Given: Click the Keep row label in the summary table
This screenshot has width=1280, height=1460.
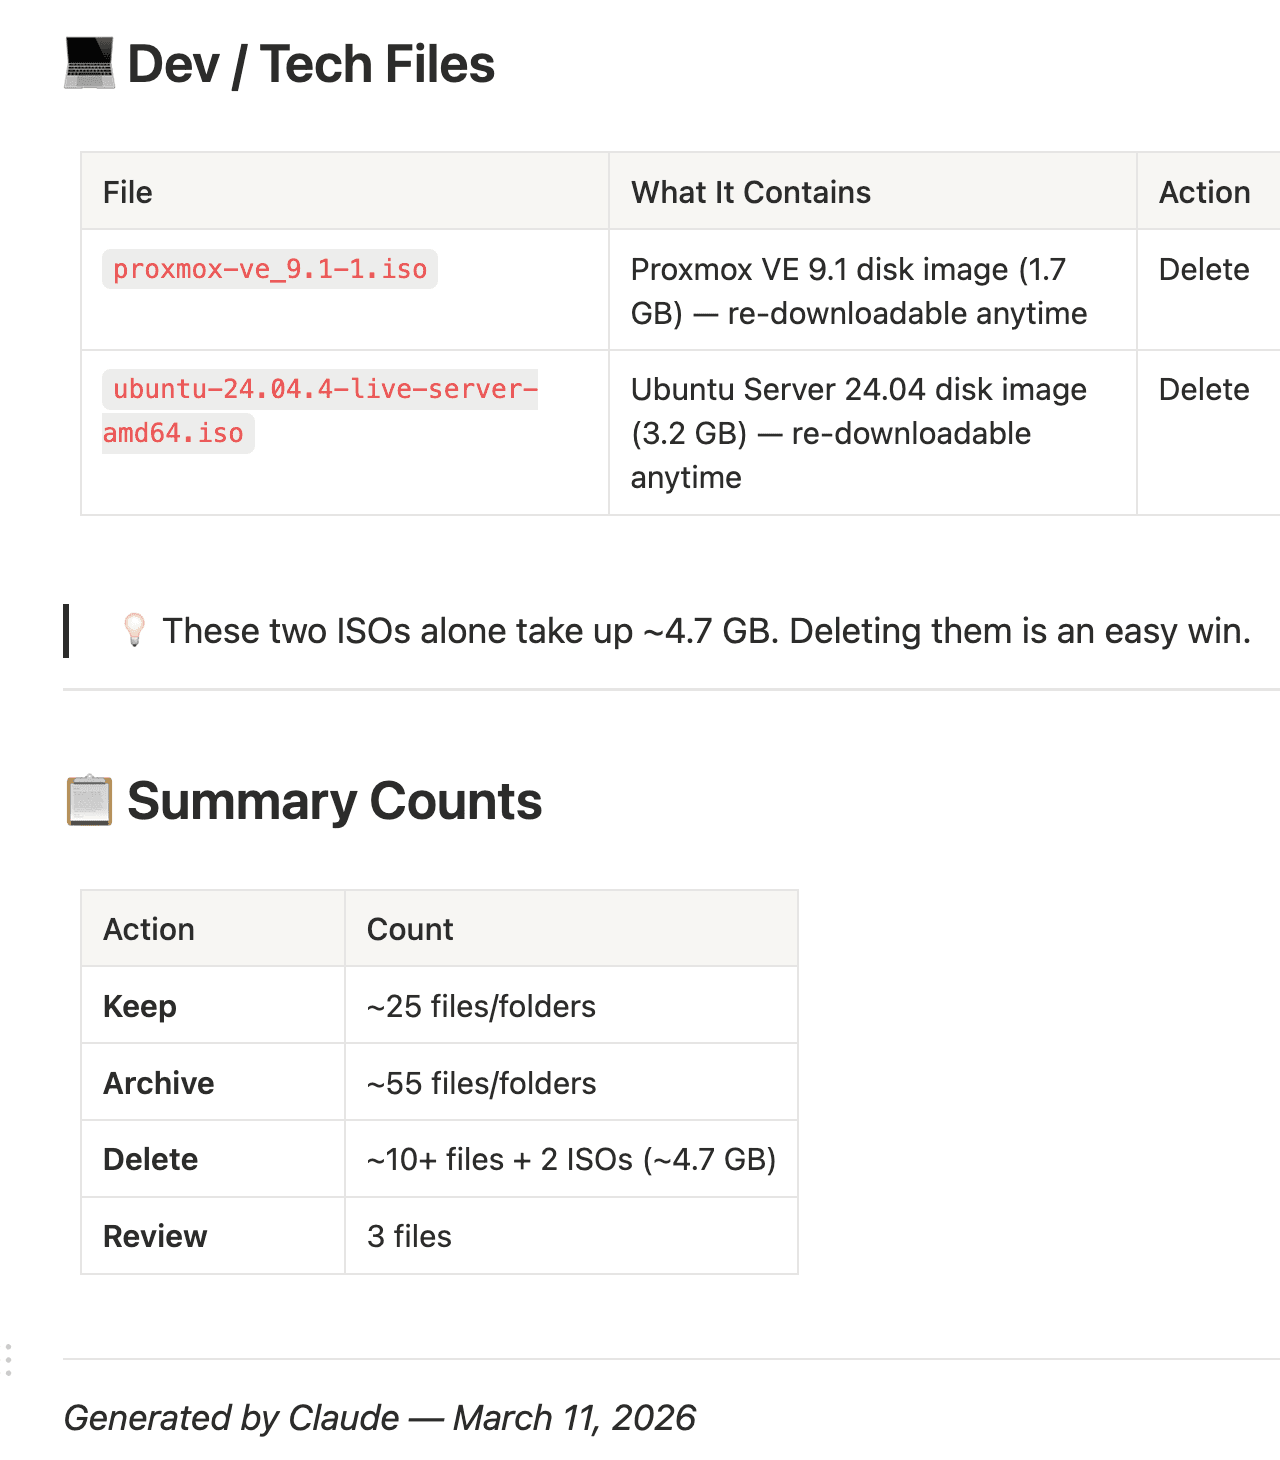Looking at the screenshot, I should click(140, 1006).
